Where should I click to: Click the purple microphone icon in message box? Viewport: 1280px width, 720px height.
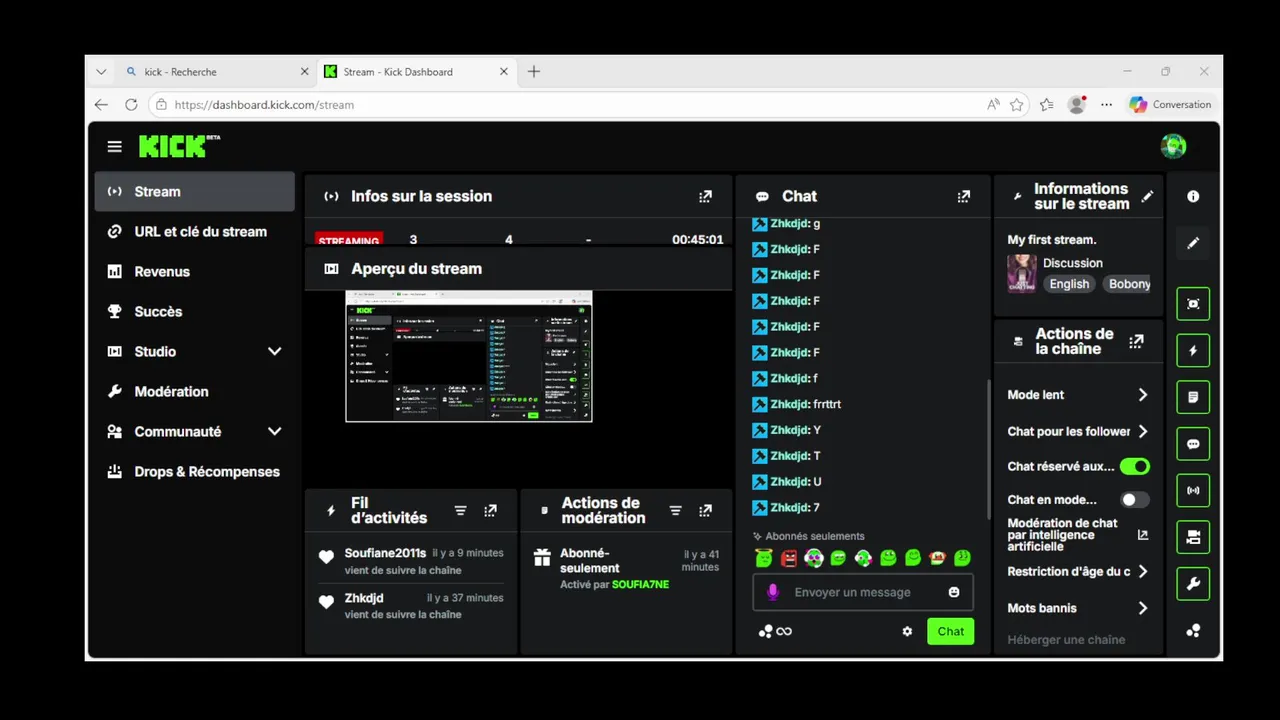772,592
